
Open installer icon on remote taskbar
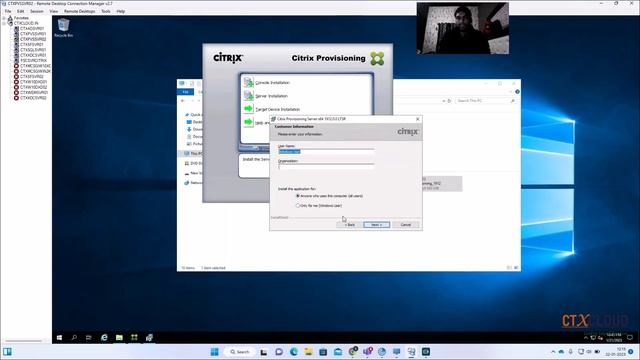tap(149, 338)
